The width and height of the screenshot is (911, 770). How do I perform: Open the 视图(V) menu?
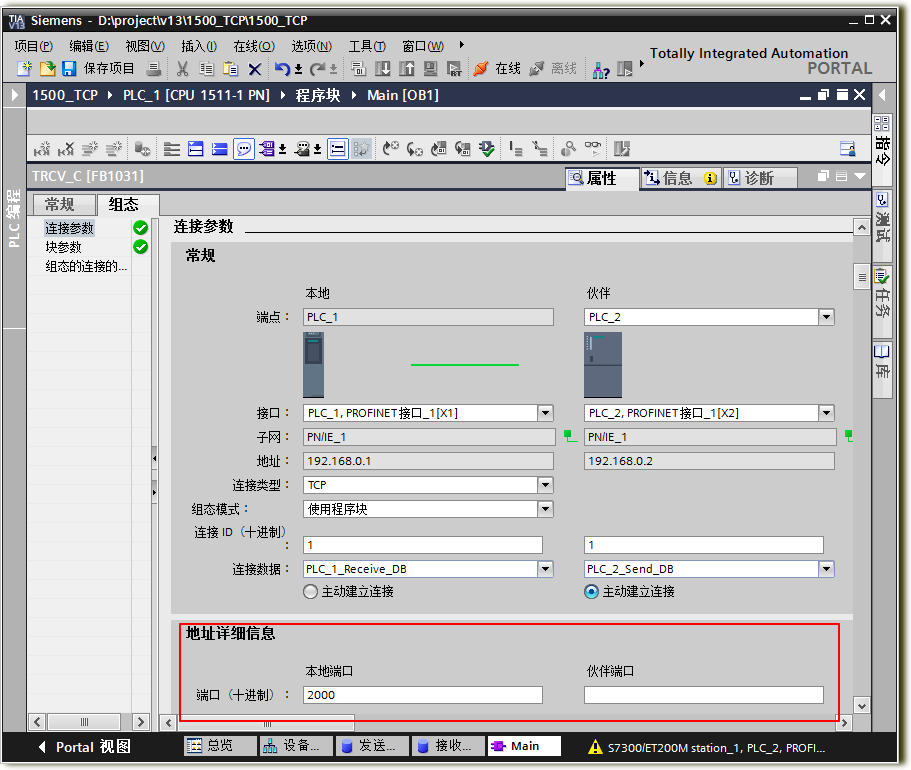pos(145,45)
